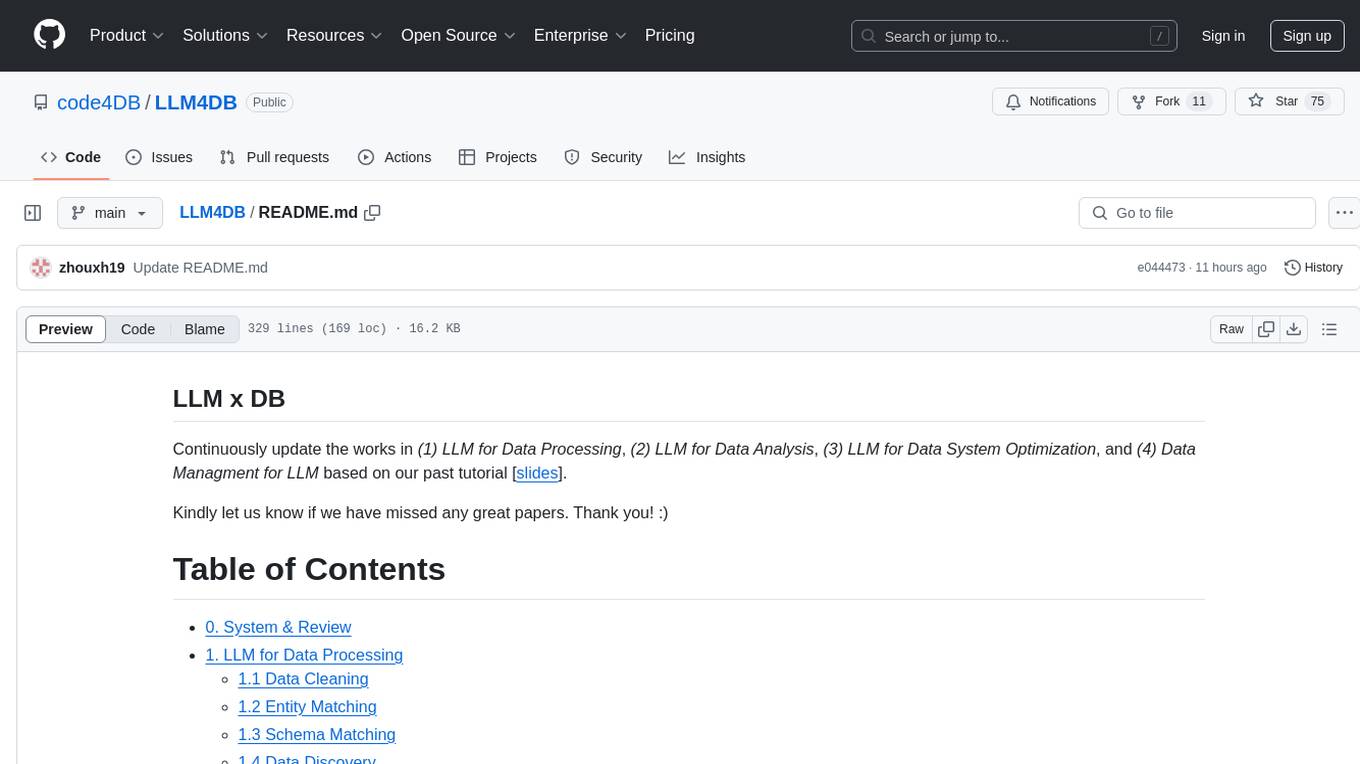The image size is (1360, 764).
Task: Jump to 1.1 Data Cleaning
Action: tap(303, 679)
